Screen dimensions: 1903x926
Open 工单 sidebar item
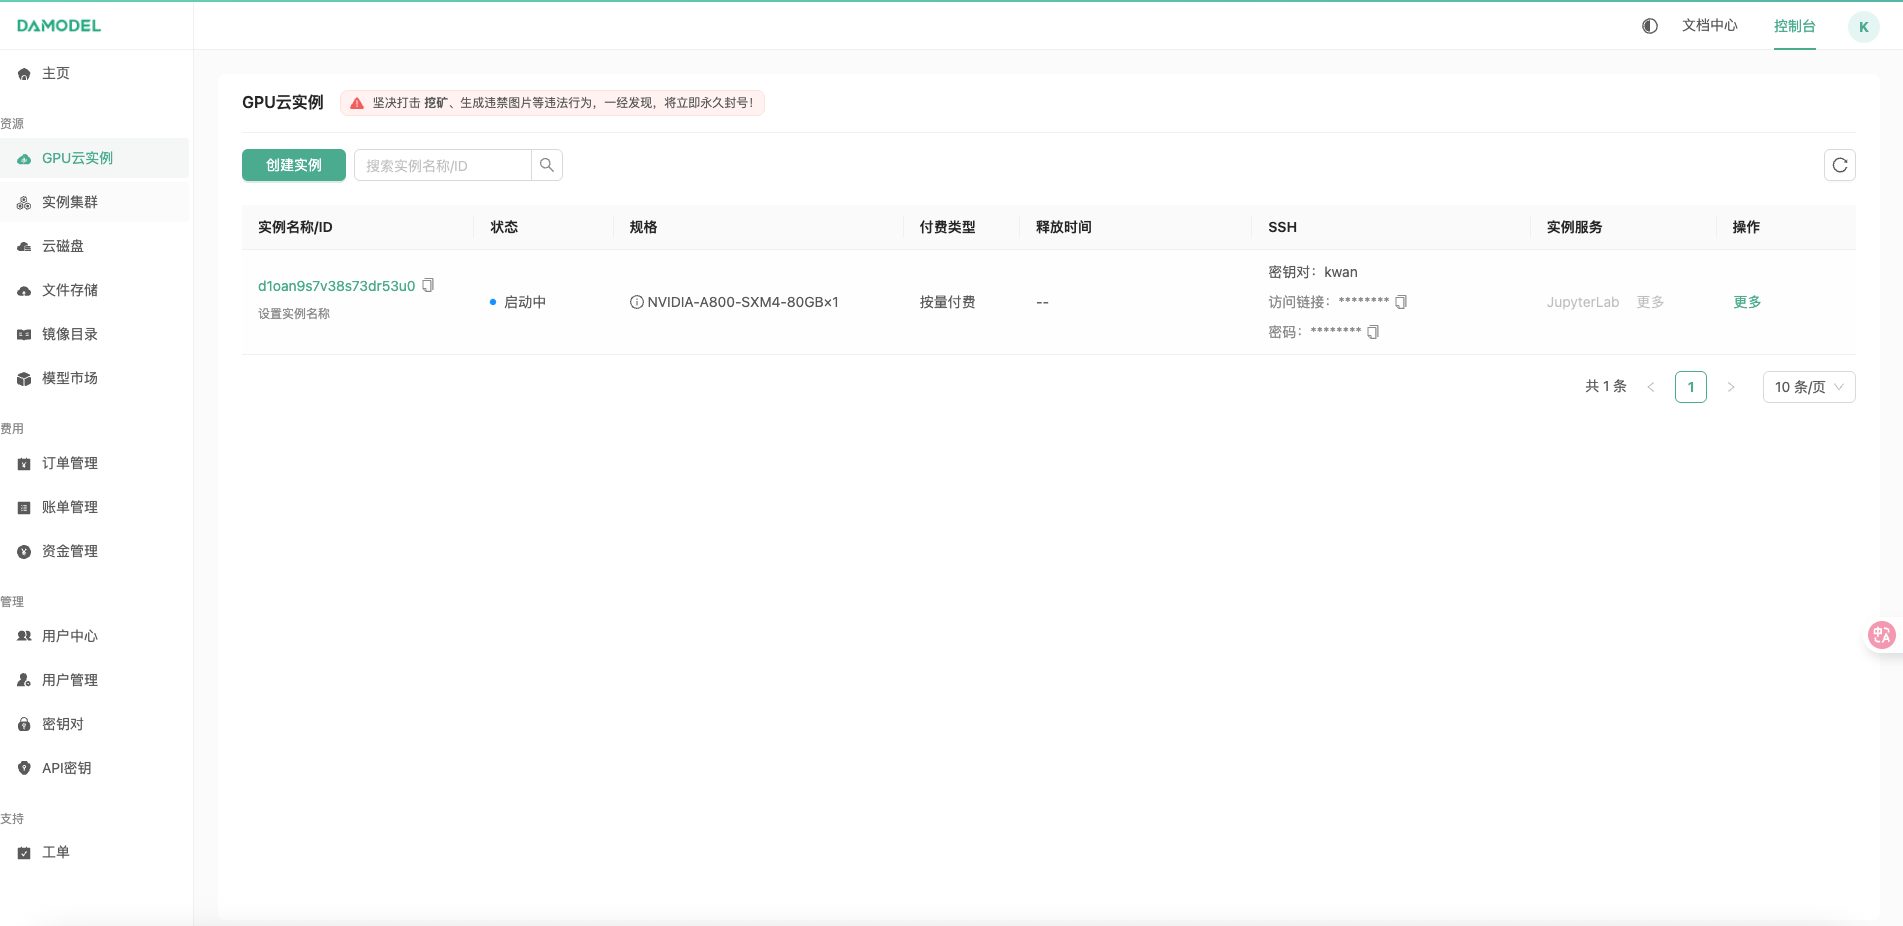tap(94, 852)
